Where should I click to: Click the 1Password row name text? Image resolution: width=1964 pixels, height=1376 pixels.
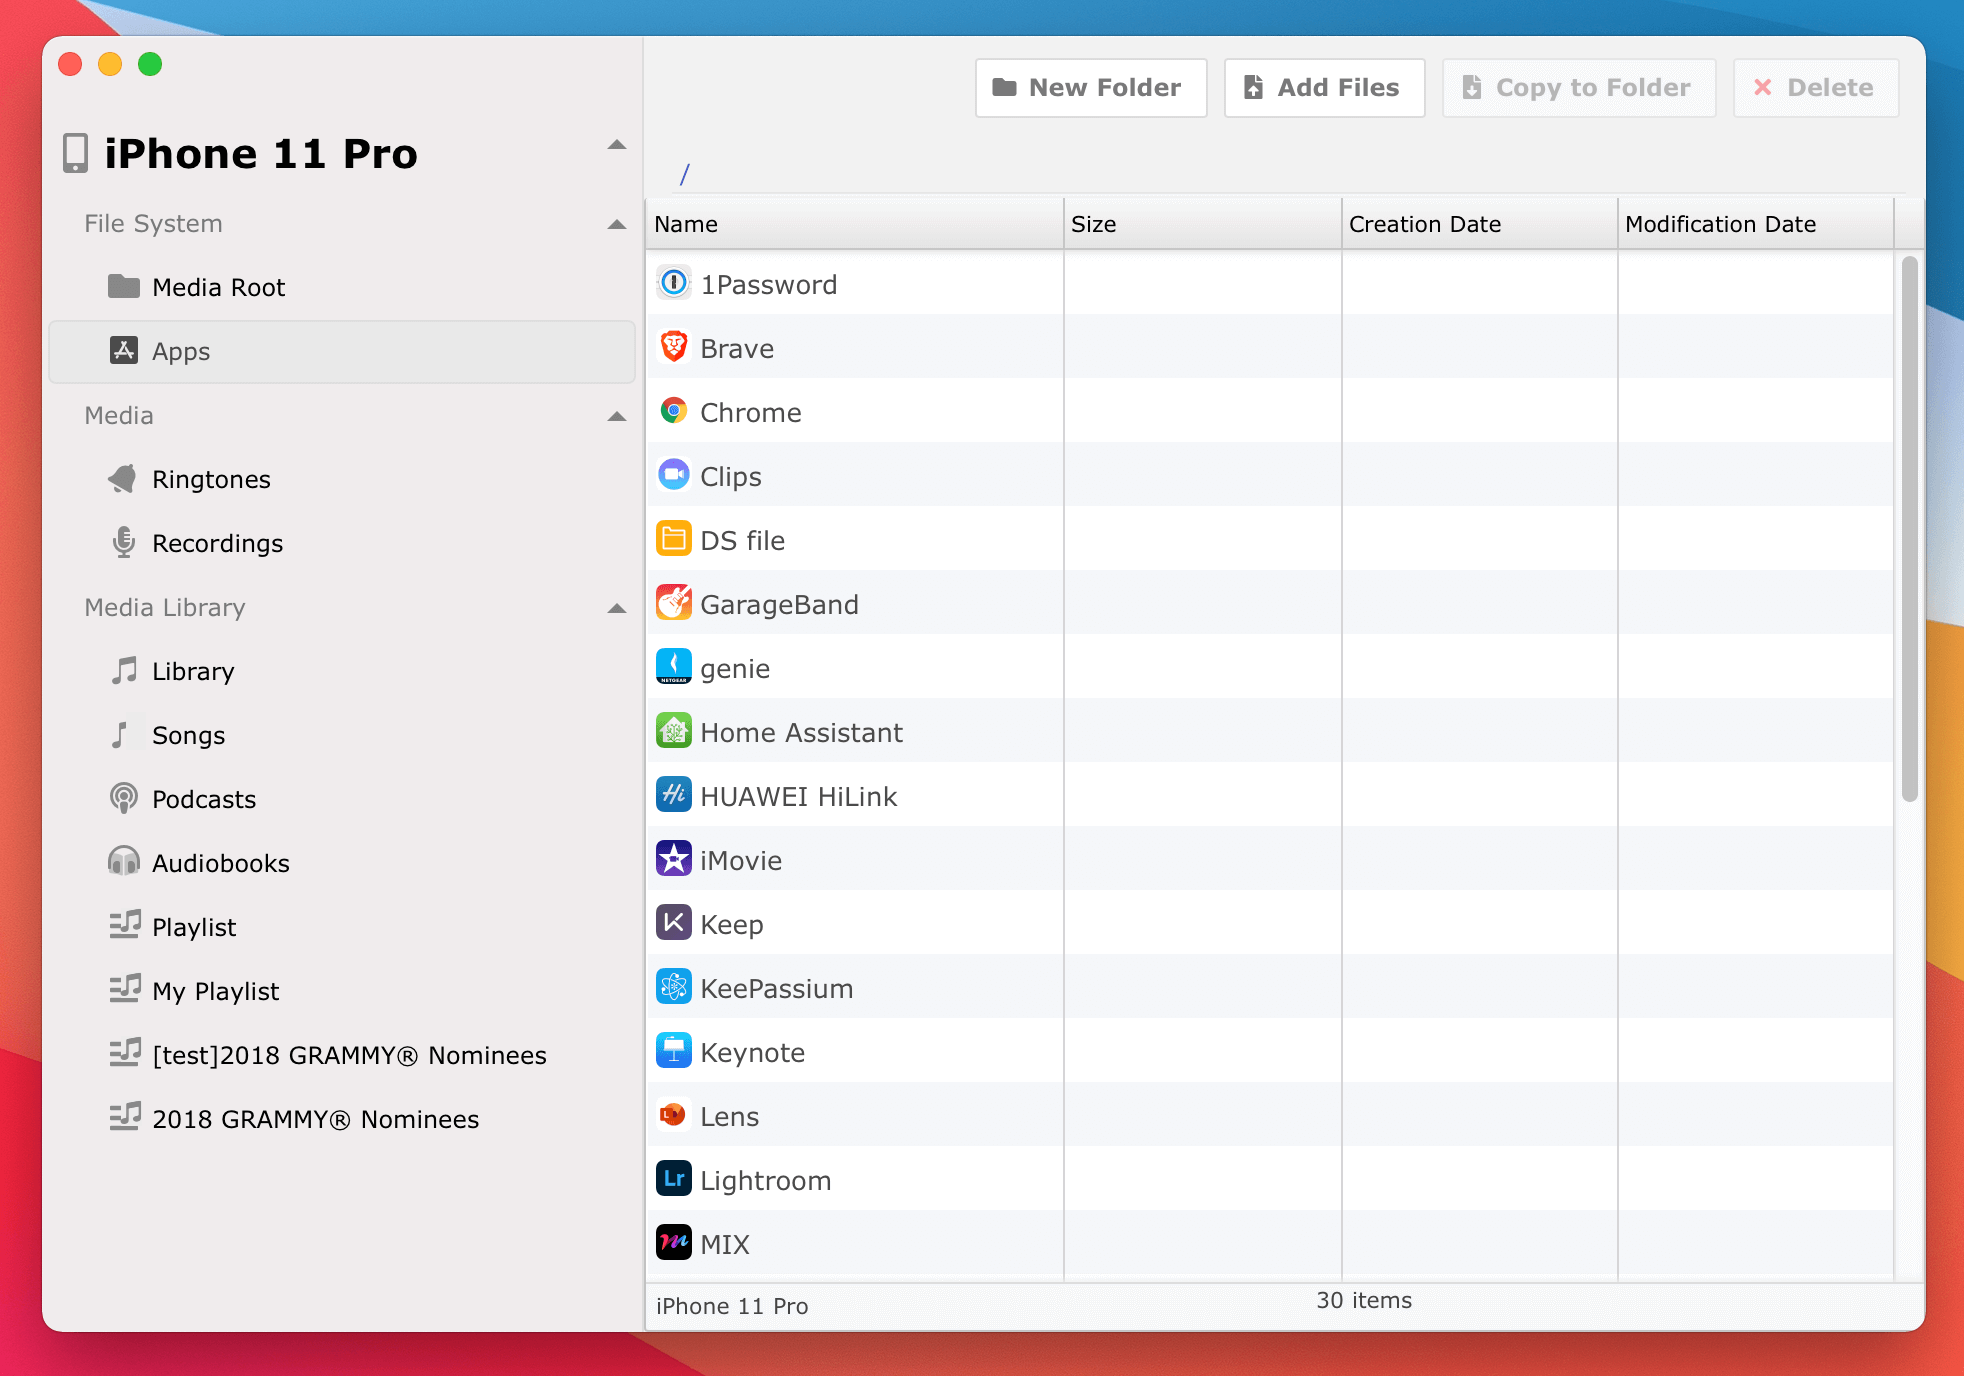tap(768, 285)
